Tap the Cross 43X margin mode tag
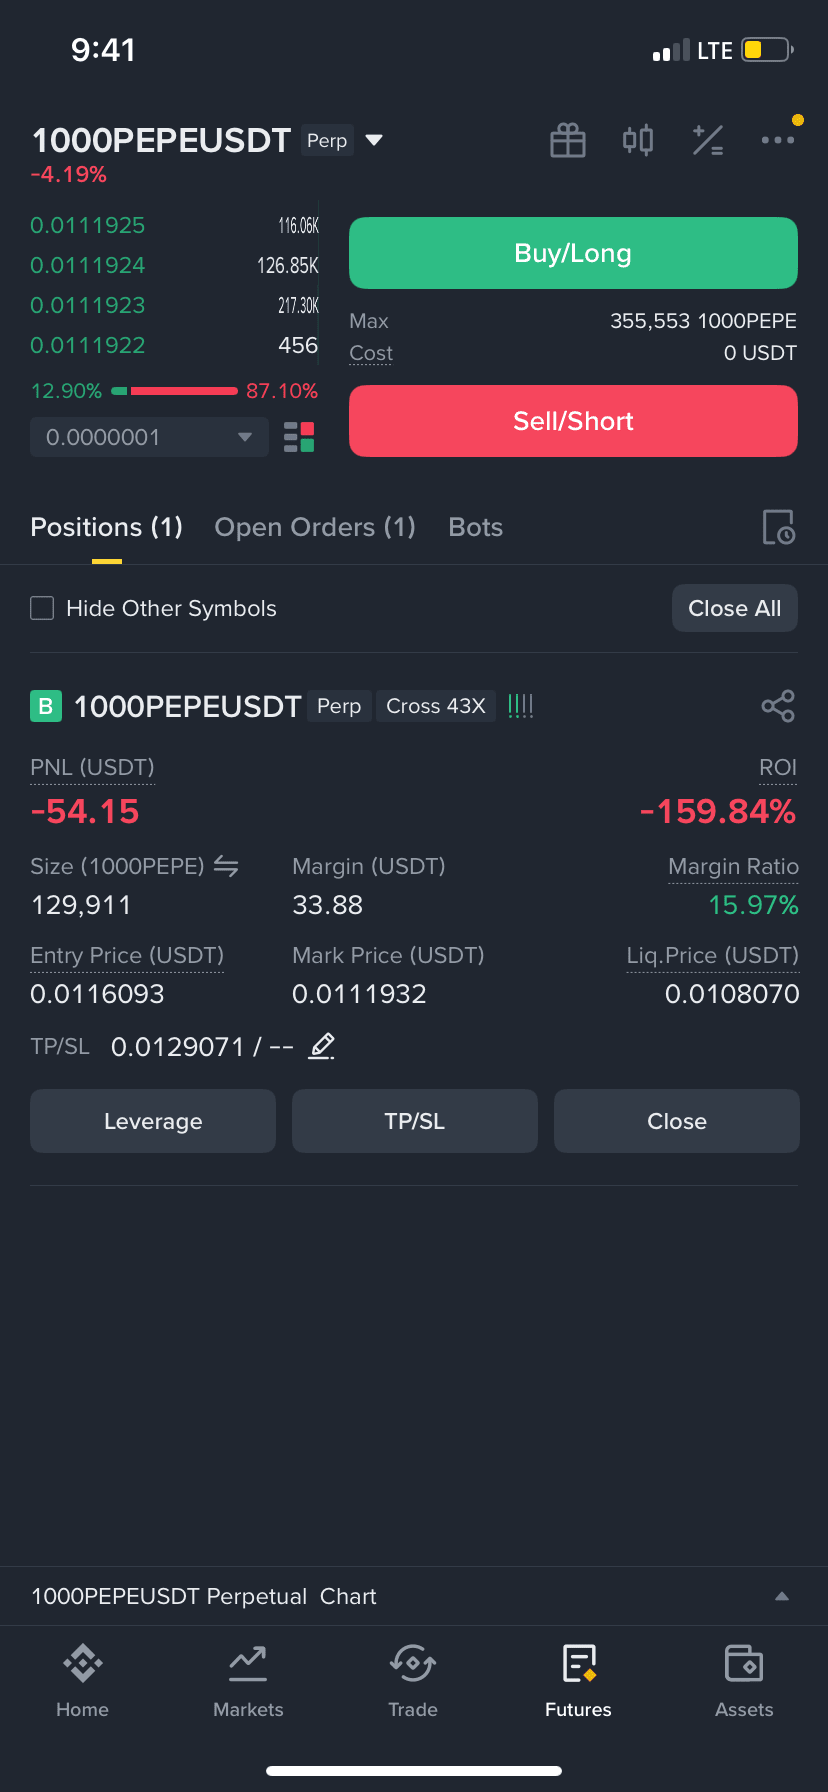The width and height of the screenshot is (828, 1792). 436,706
